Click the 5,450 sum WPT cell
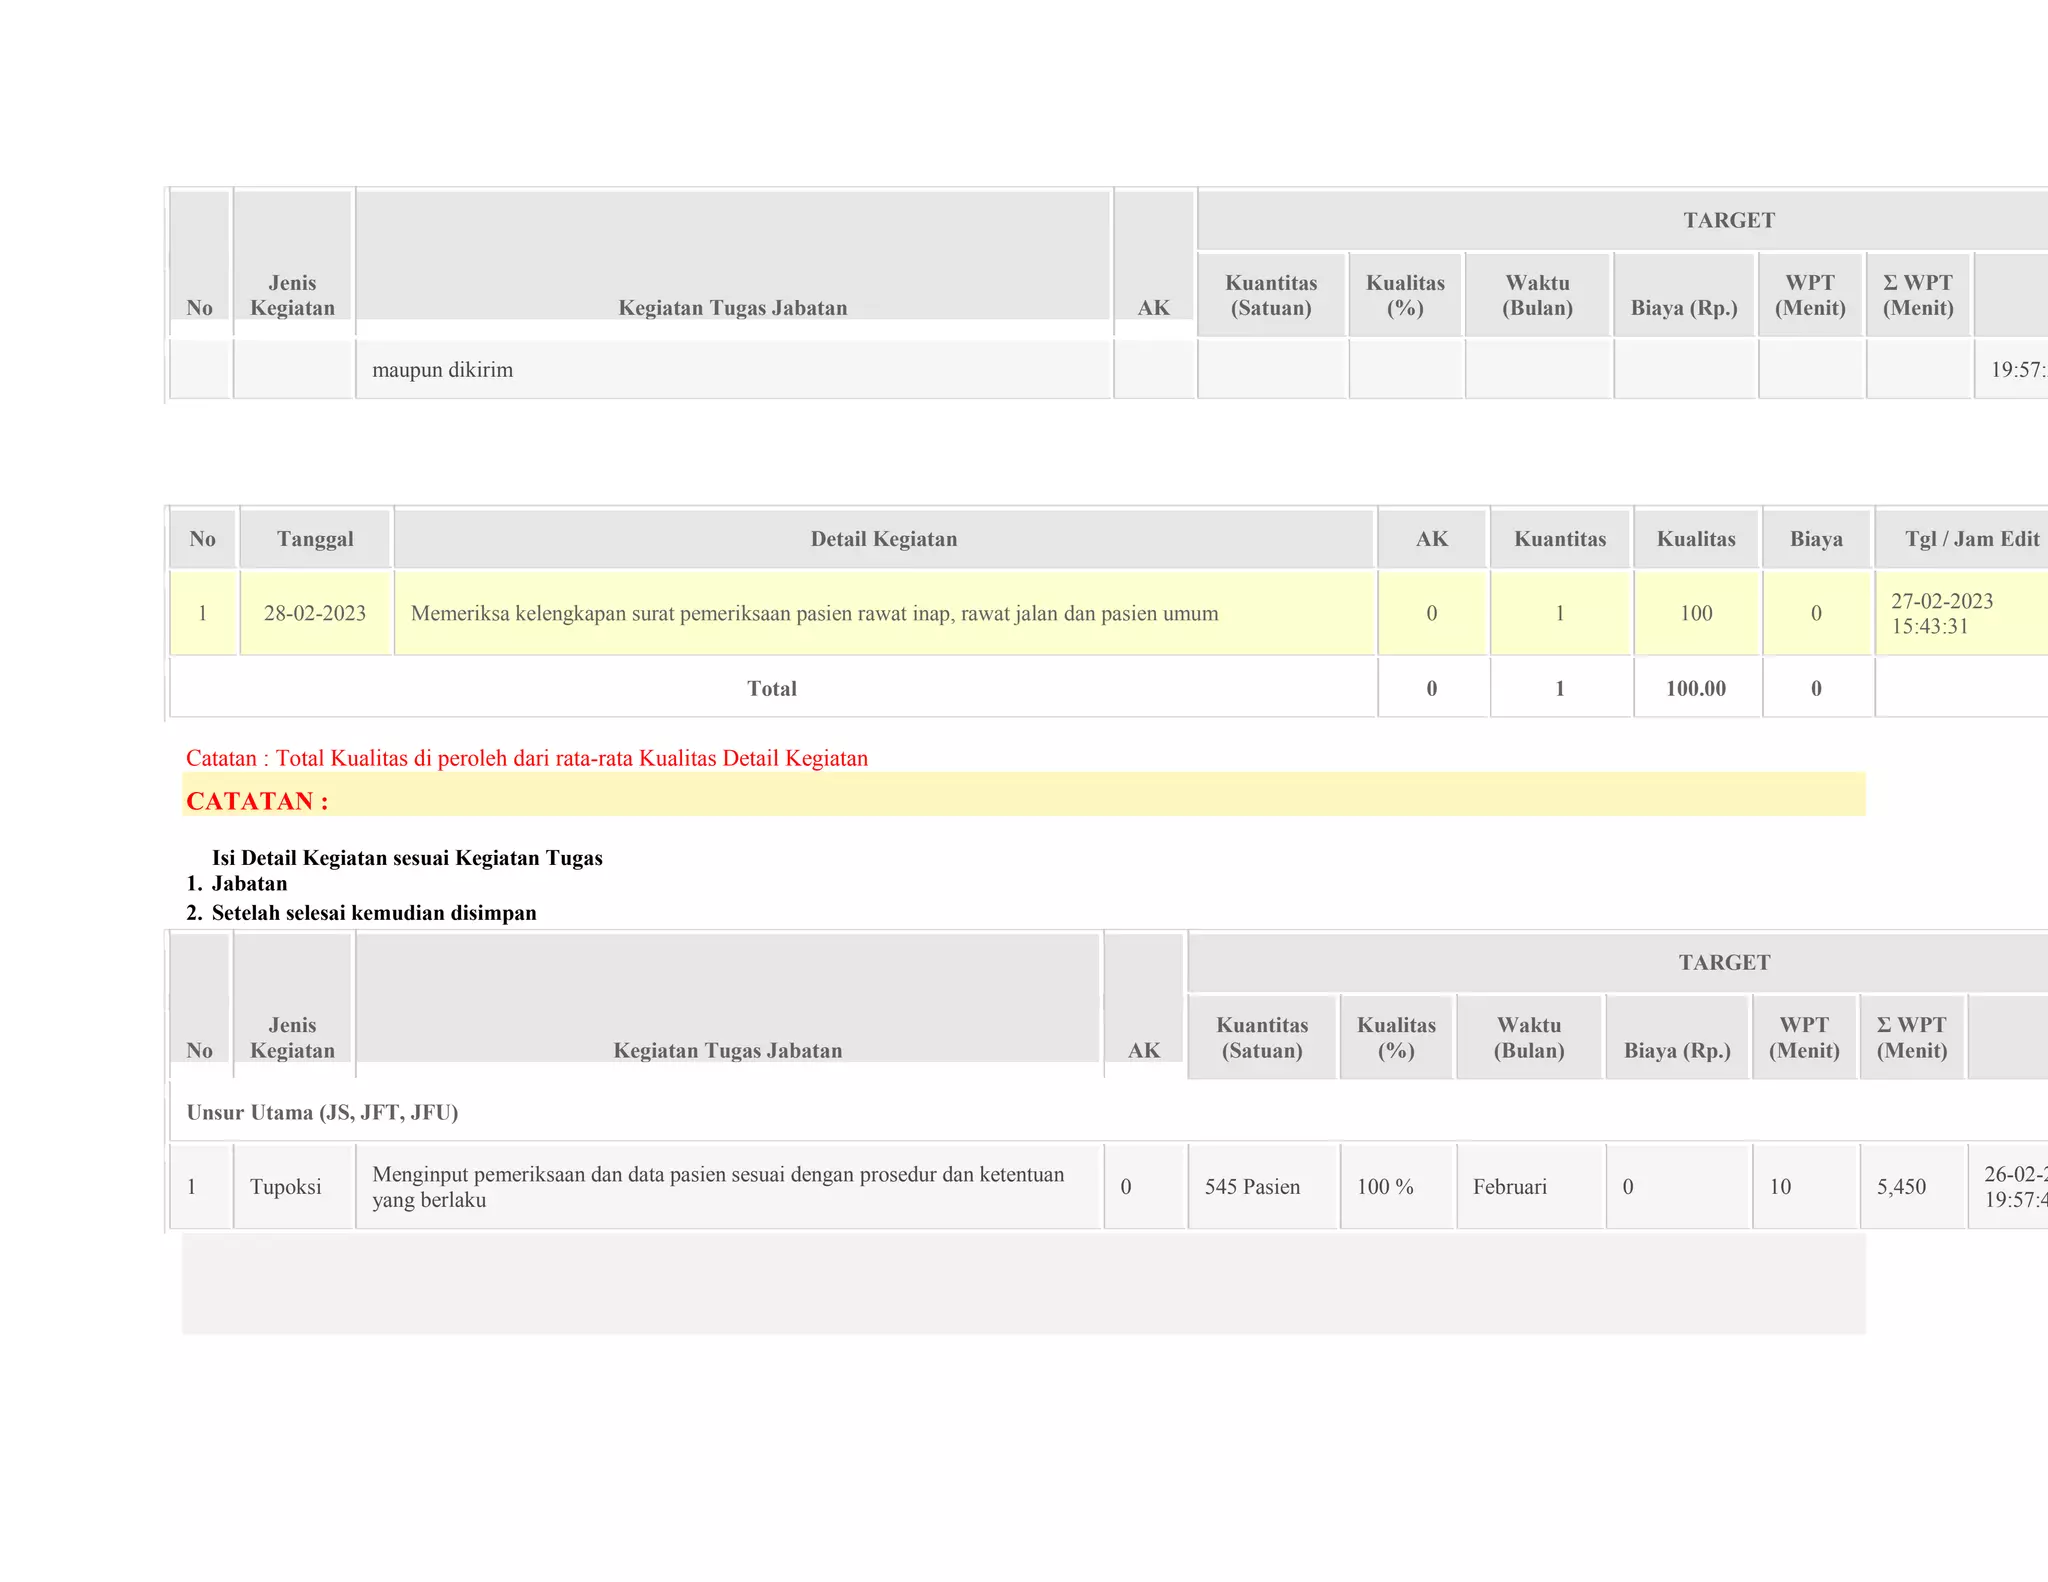 click(x=1900, y=1187)
